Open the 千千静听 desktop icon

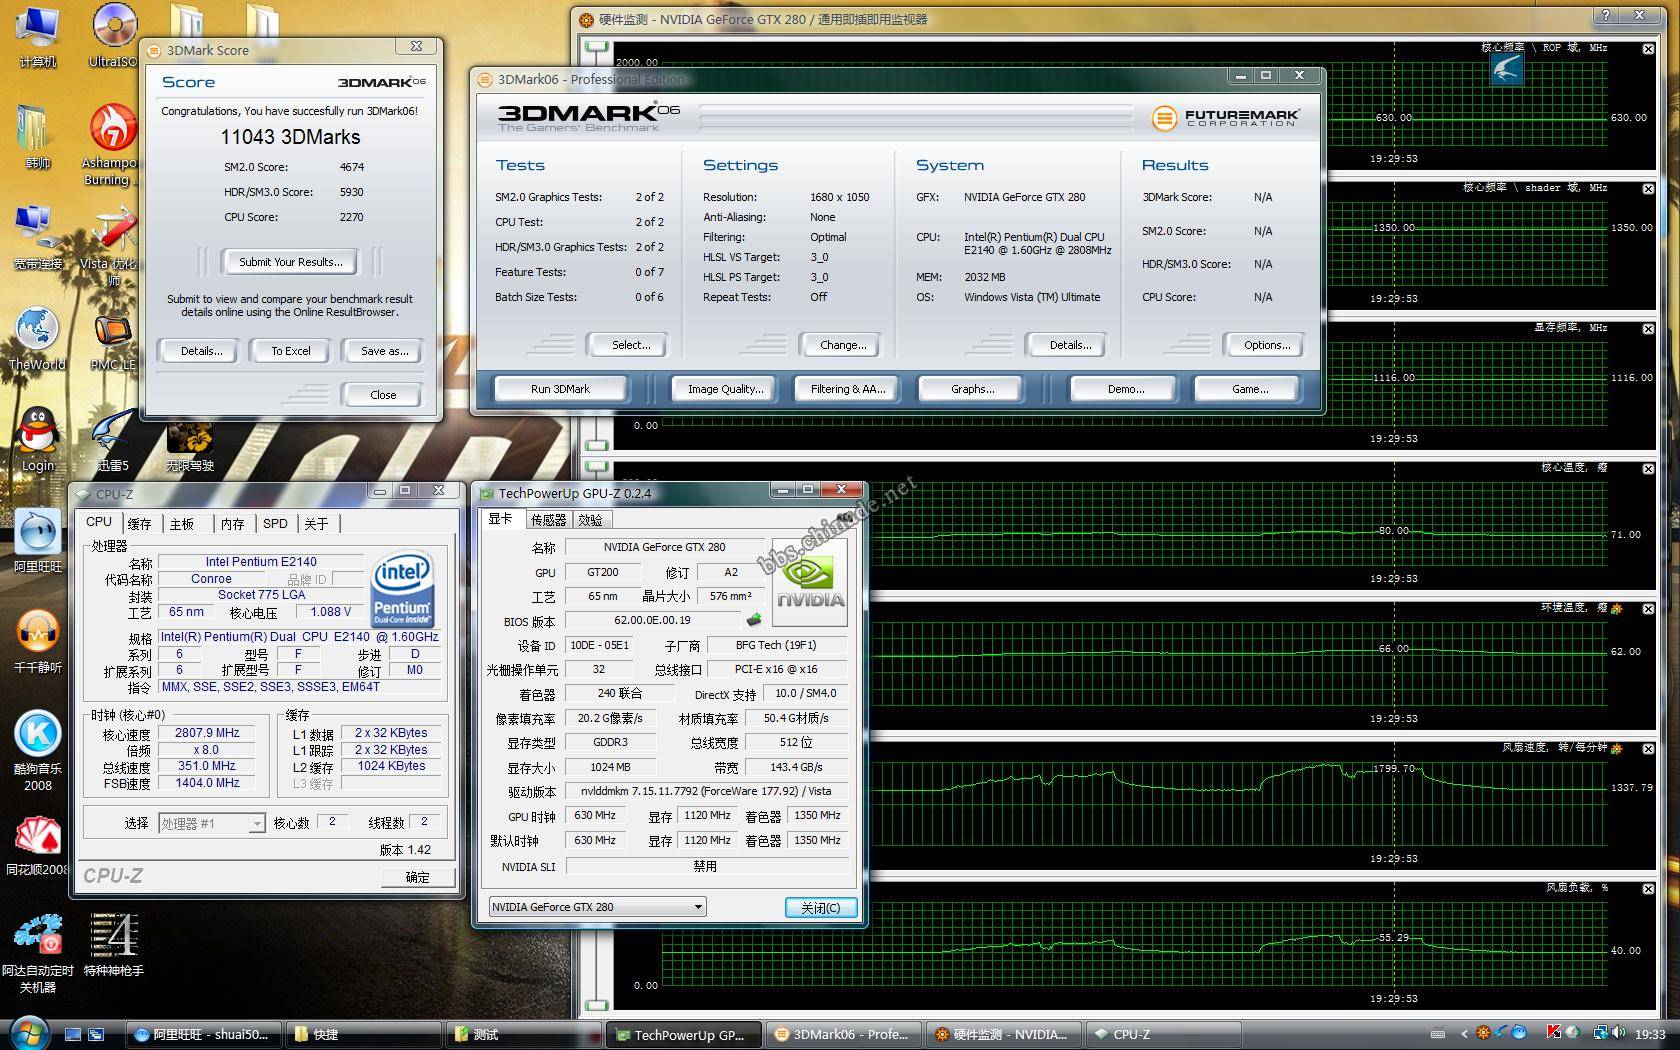(38, 642)
